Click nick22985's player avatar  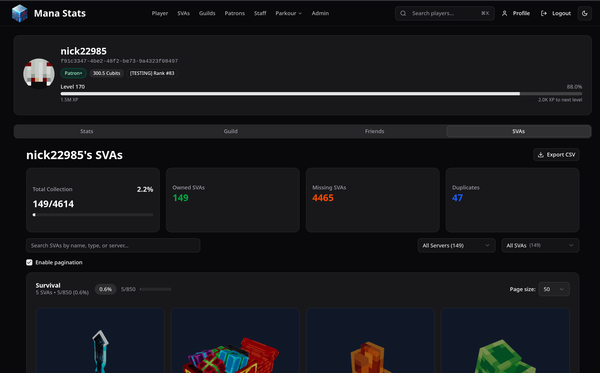pyautogui.click(x=39, y=73)
